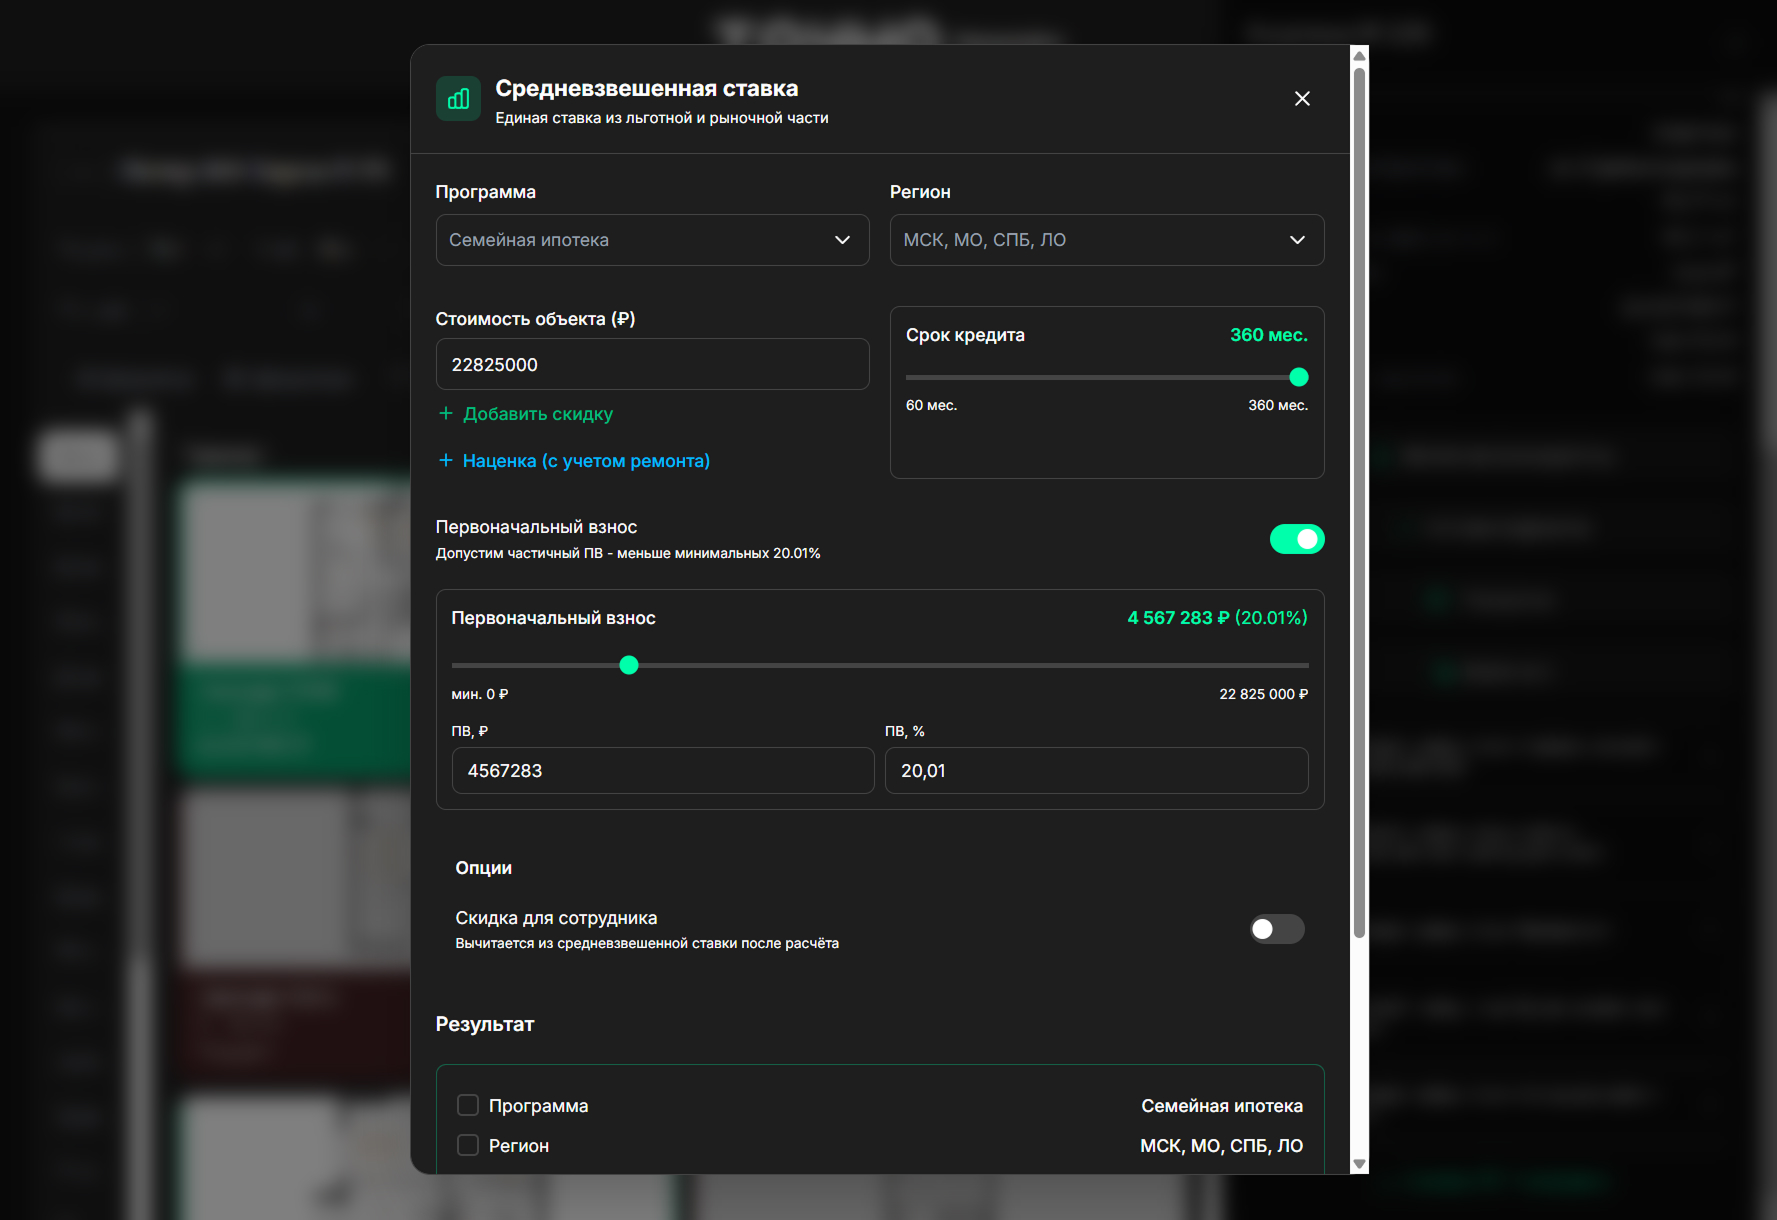The width and height of the screenshot is (1777, 1220).
Task: Click the Стоимость объекта input field
Action: tap(652, 364)
